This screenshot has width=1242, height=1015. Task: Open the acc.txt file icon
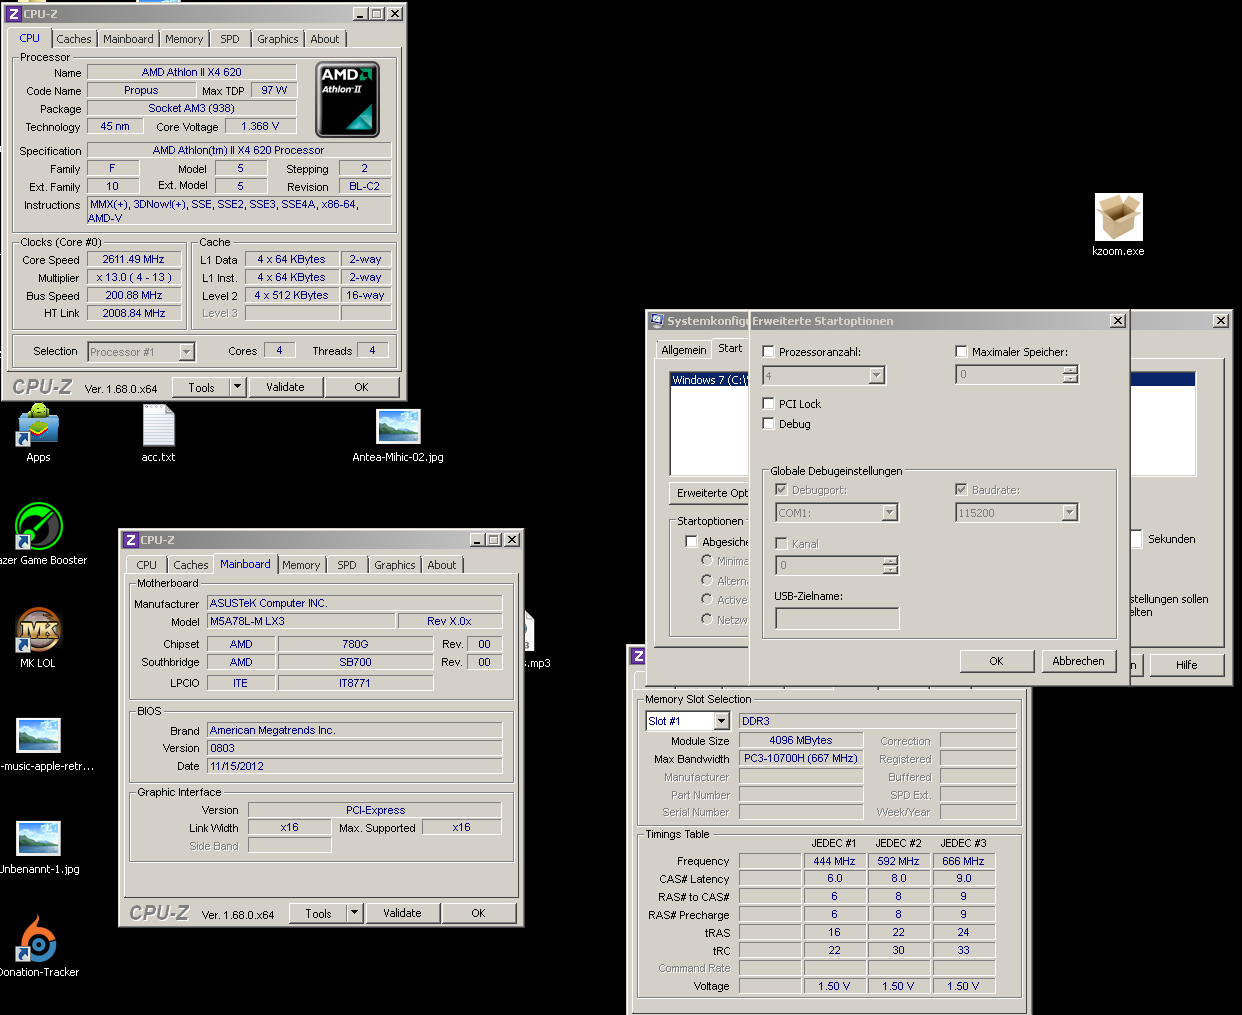coord(158,425)
